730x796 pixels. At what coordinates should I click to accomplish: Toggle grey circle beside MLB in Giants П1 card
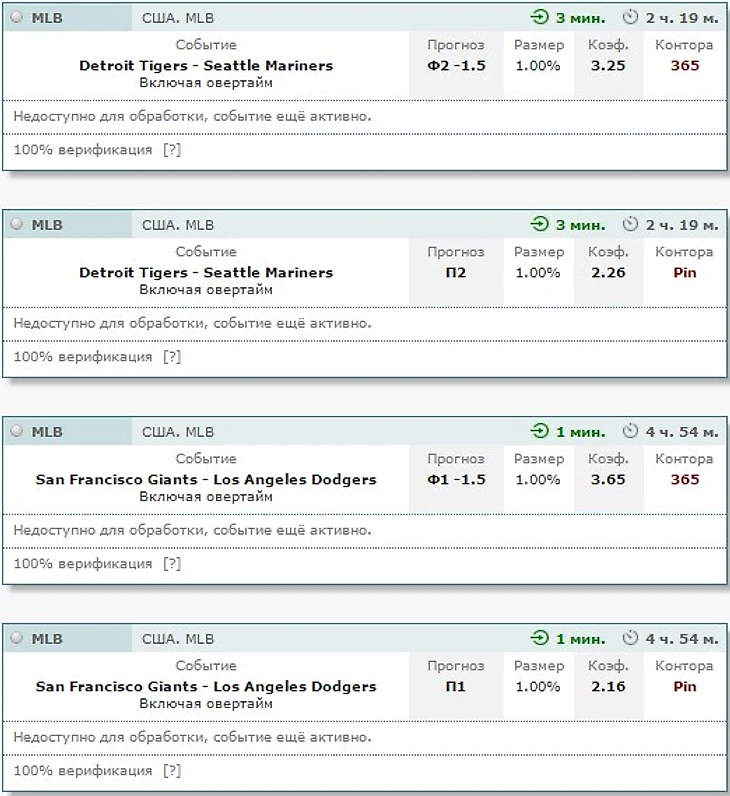[16, 639]
